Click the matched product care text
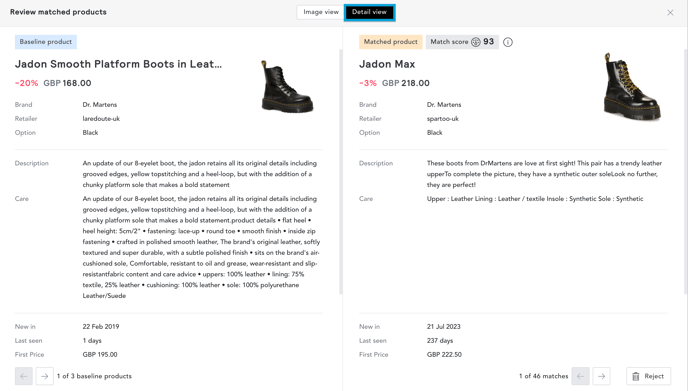The height and width of the screenshot is (391, 688). 535,199
